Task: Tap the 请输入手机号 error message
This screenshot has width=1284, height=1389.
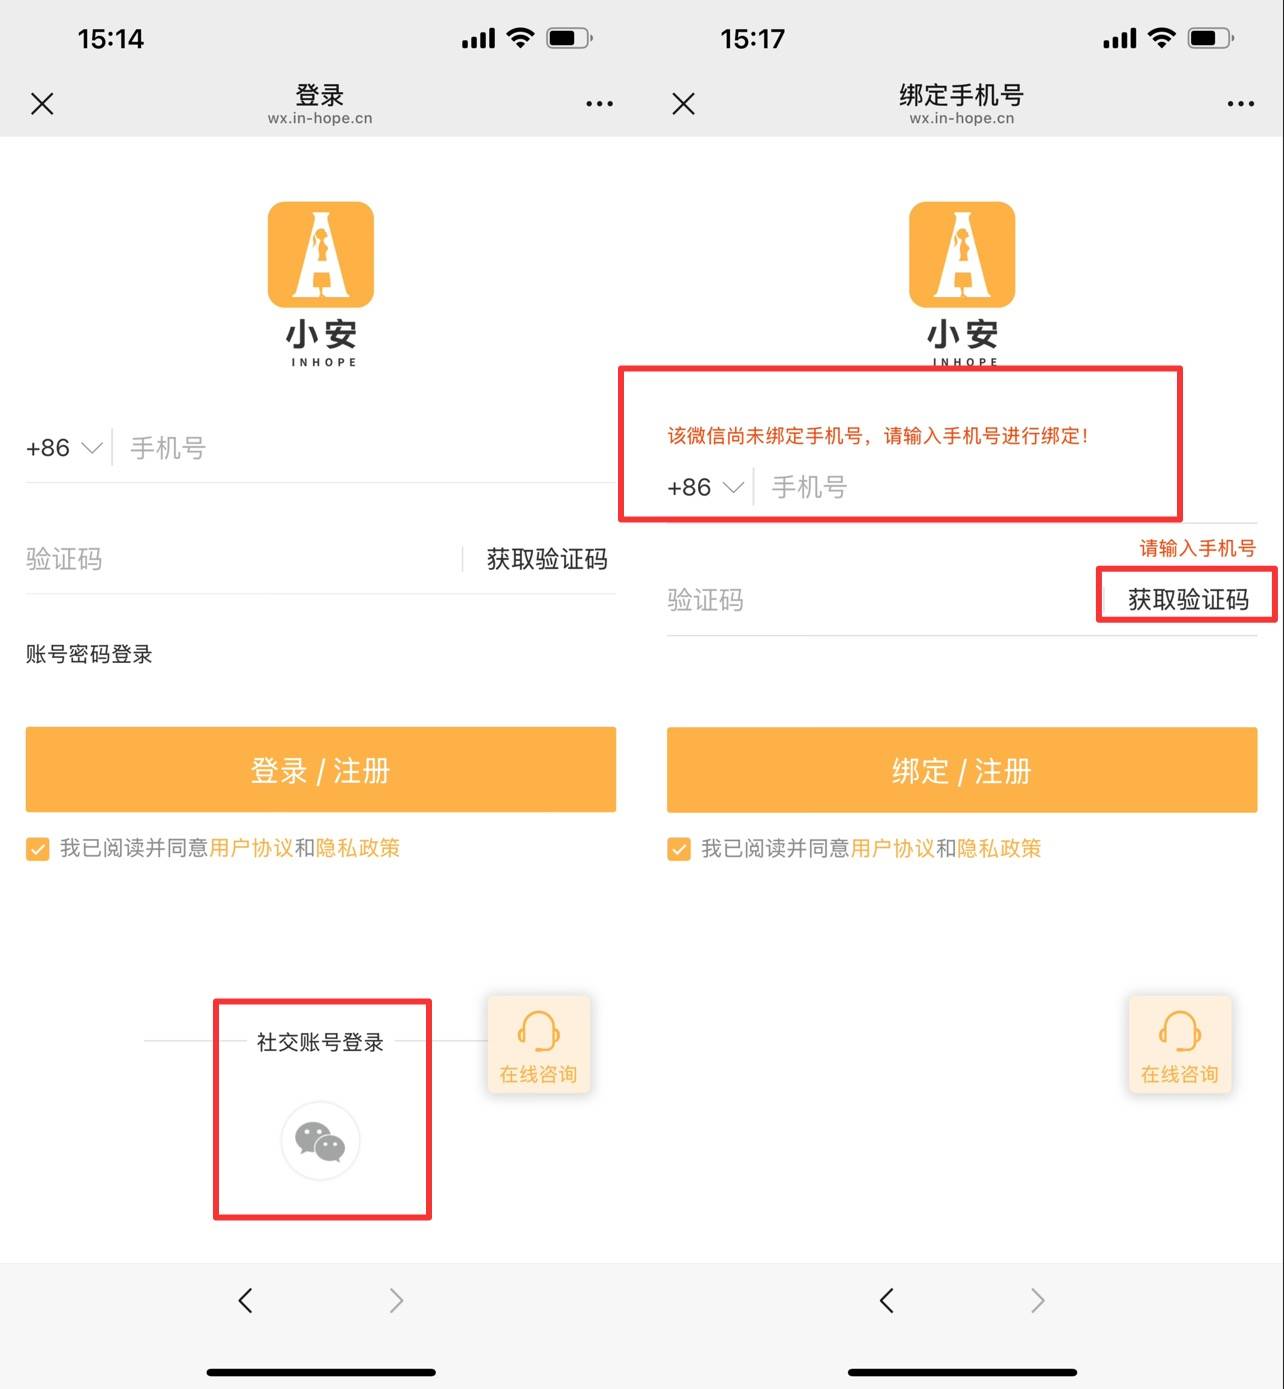Action: pyautogui.click(x=1197, y=548)
